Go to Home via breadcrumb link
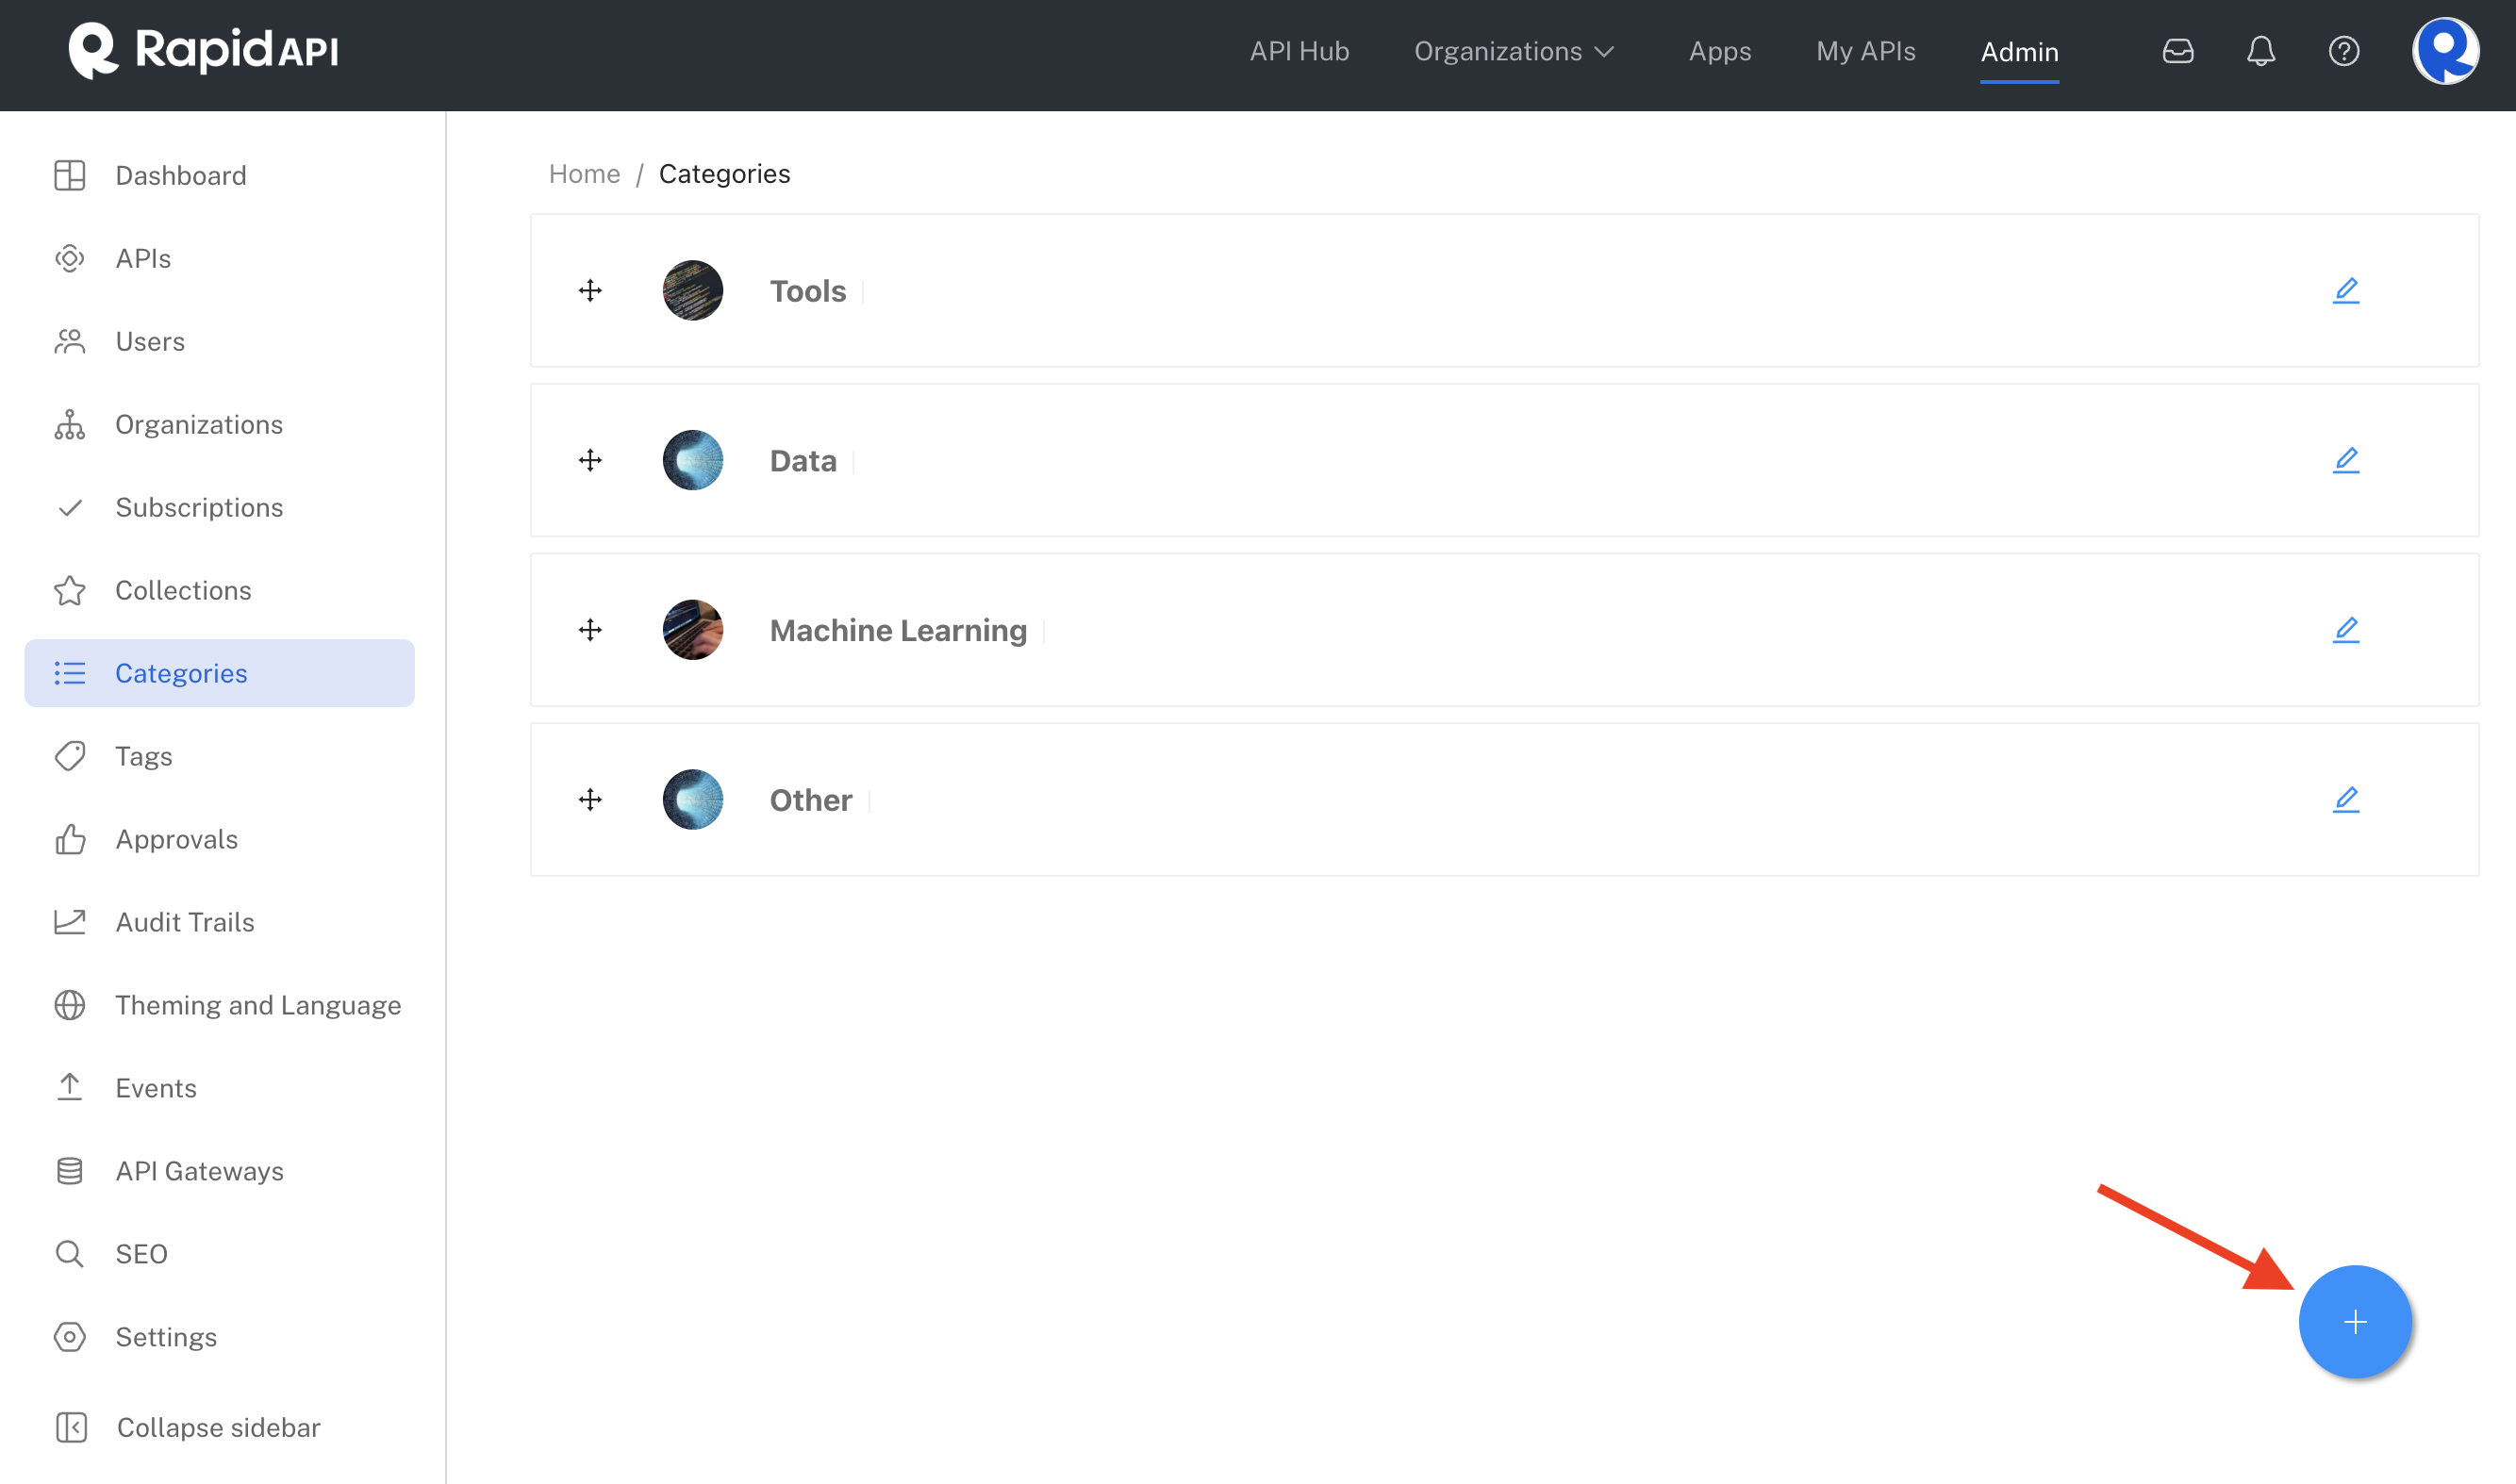Viewport: 2516px width, 1484px height. click(x=584, y=174)
